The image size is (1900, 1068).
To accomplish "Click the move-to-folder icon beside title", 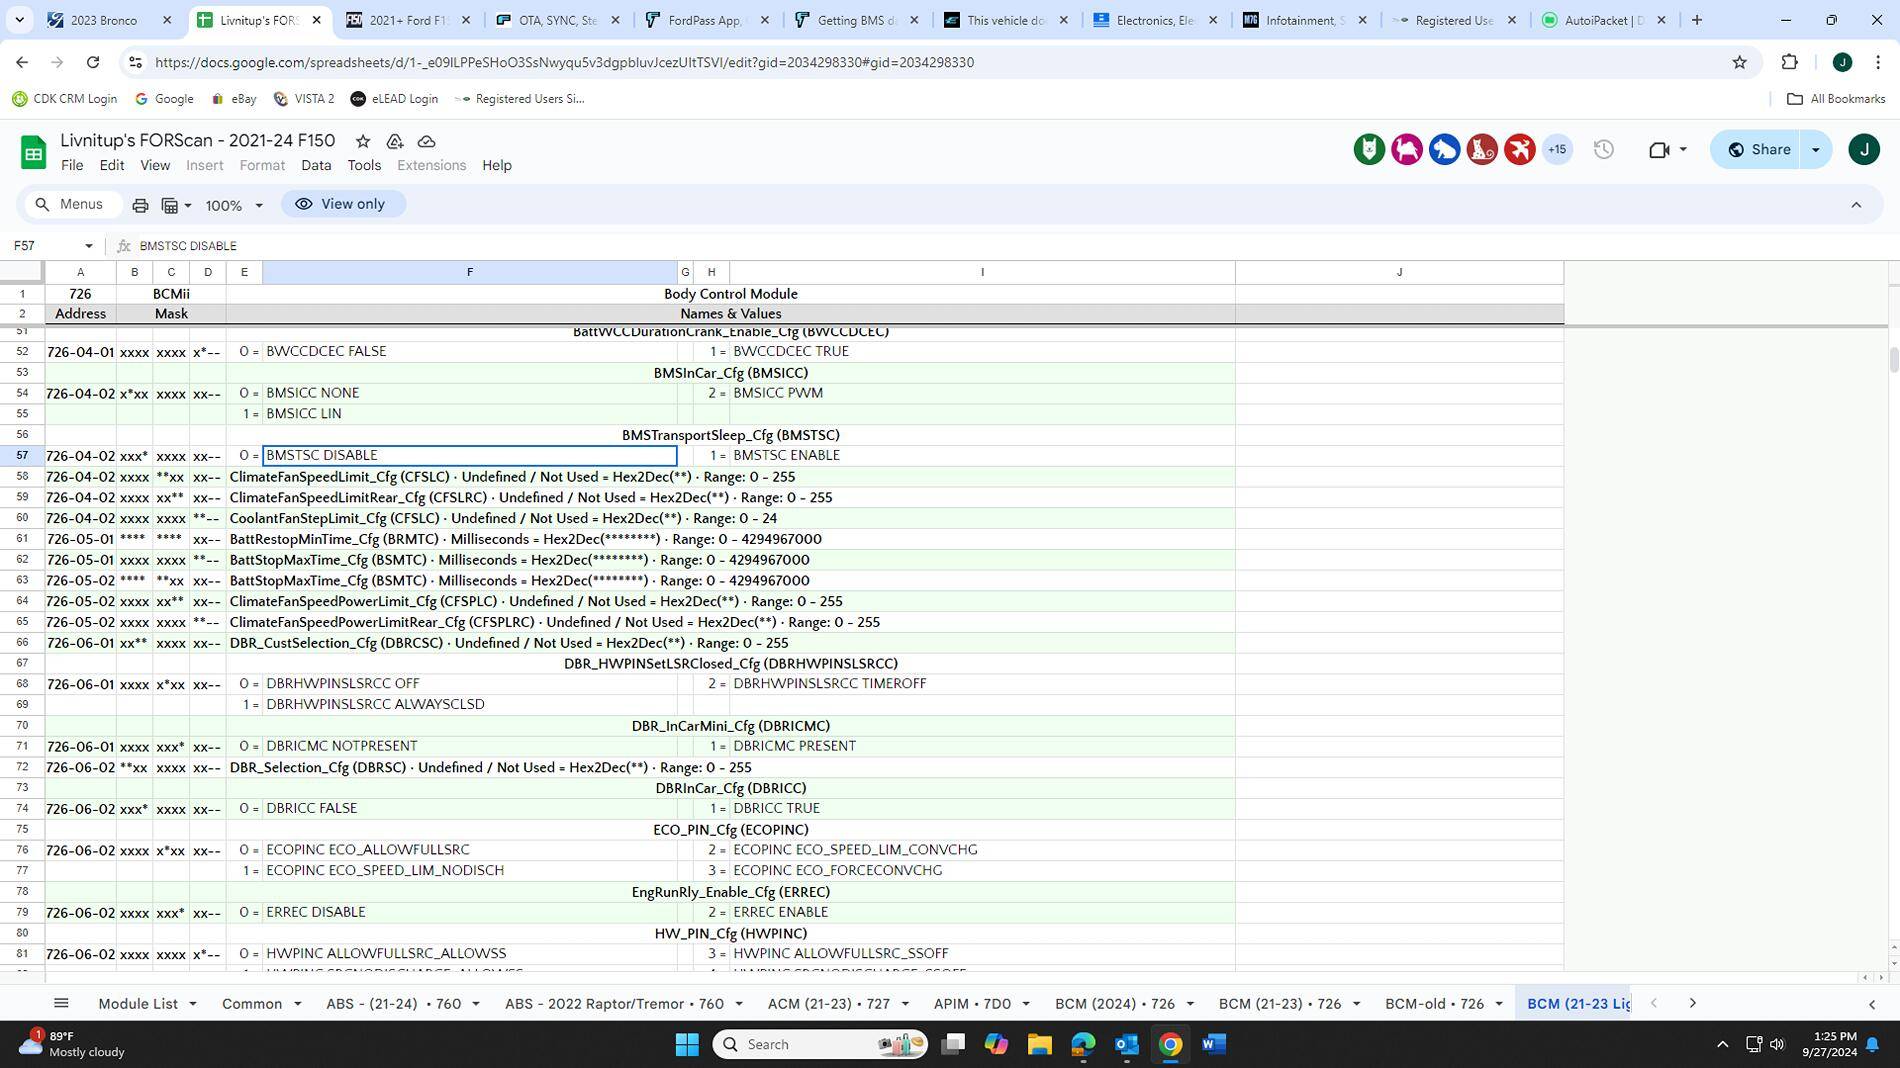I will 395,141.
